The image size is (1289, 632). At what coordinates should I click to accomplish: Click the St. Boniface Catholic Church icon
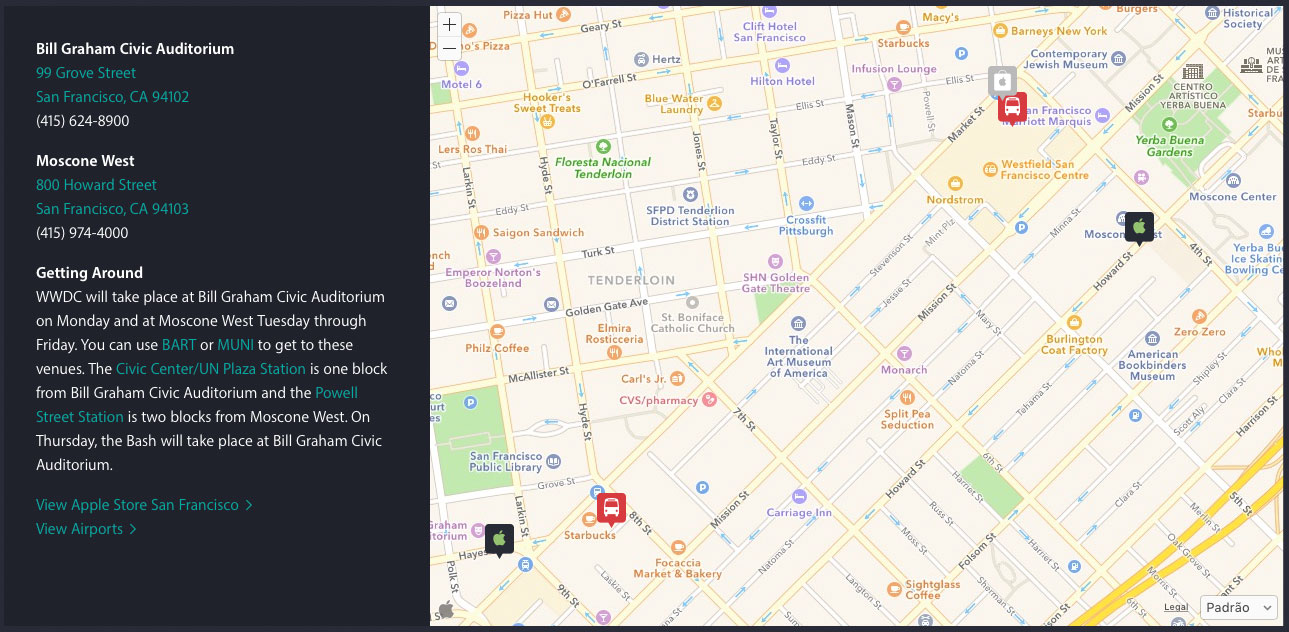691,301
